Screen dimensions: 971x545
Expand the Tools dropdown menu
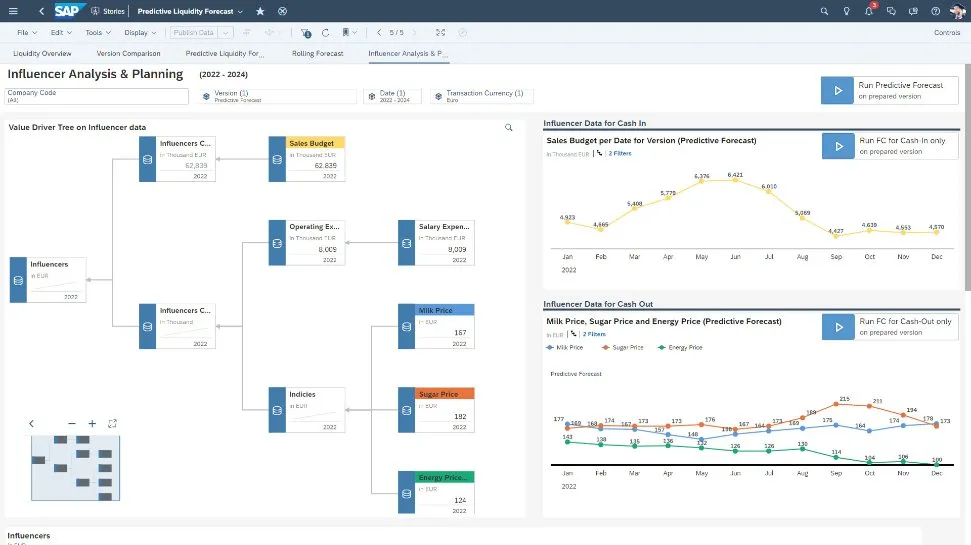[x=97, y=32]
